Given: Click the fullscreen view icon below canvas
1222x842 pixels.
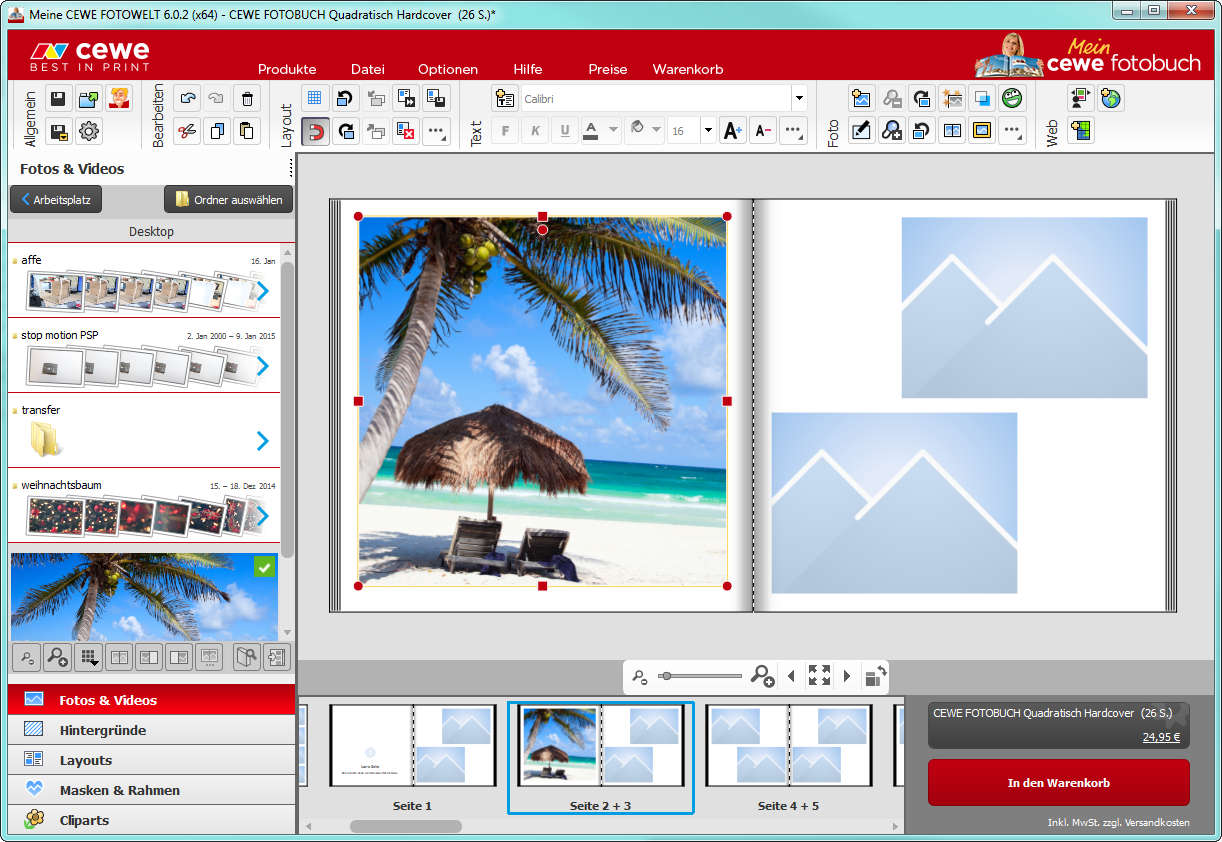Looking at the screenshot, I should [x=819, y=676].
